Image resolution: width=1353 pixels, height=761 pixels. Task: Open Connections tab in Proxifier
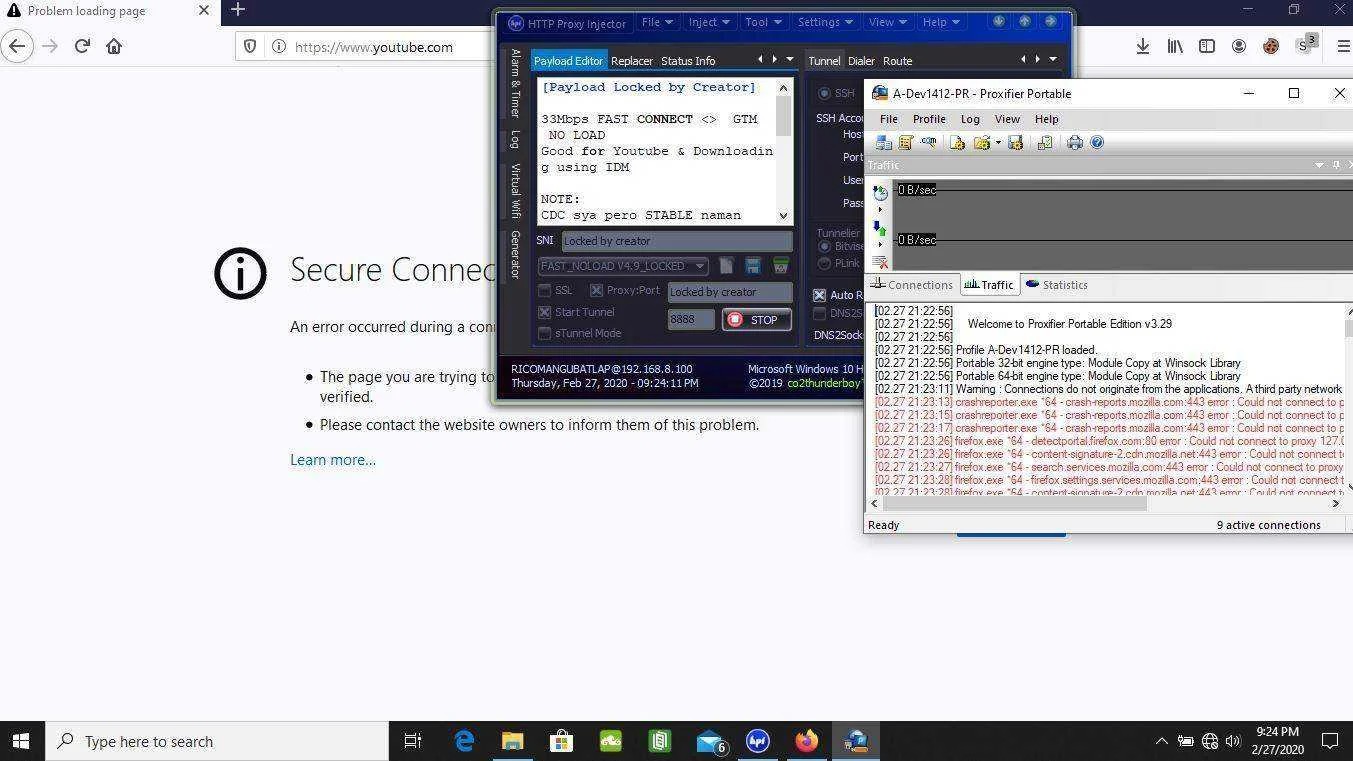(x=912, y=285)
